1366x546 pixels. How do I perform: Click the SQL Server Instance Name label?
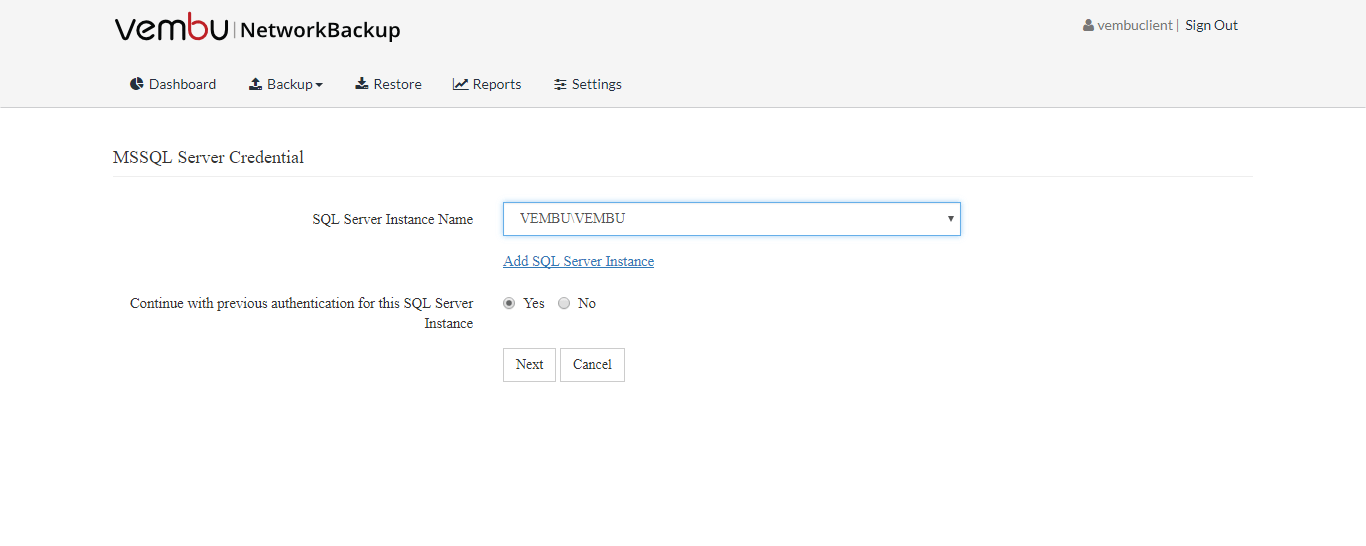[x=393, y=219]
